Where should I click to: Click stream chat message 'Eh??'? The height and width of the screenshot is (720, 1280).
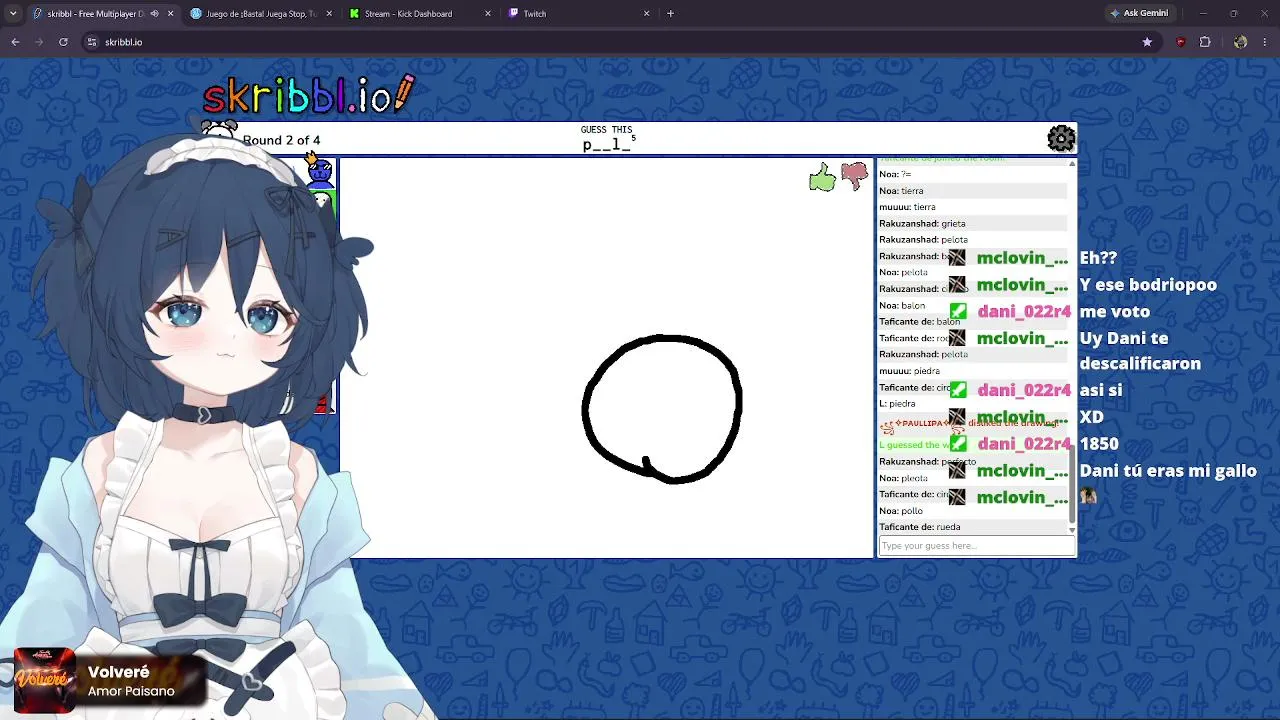(x=1098, y=258)
